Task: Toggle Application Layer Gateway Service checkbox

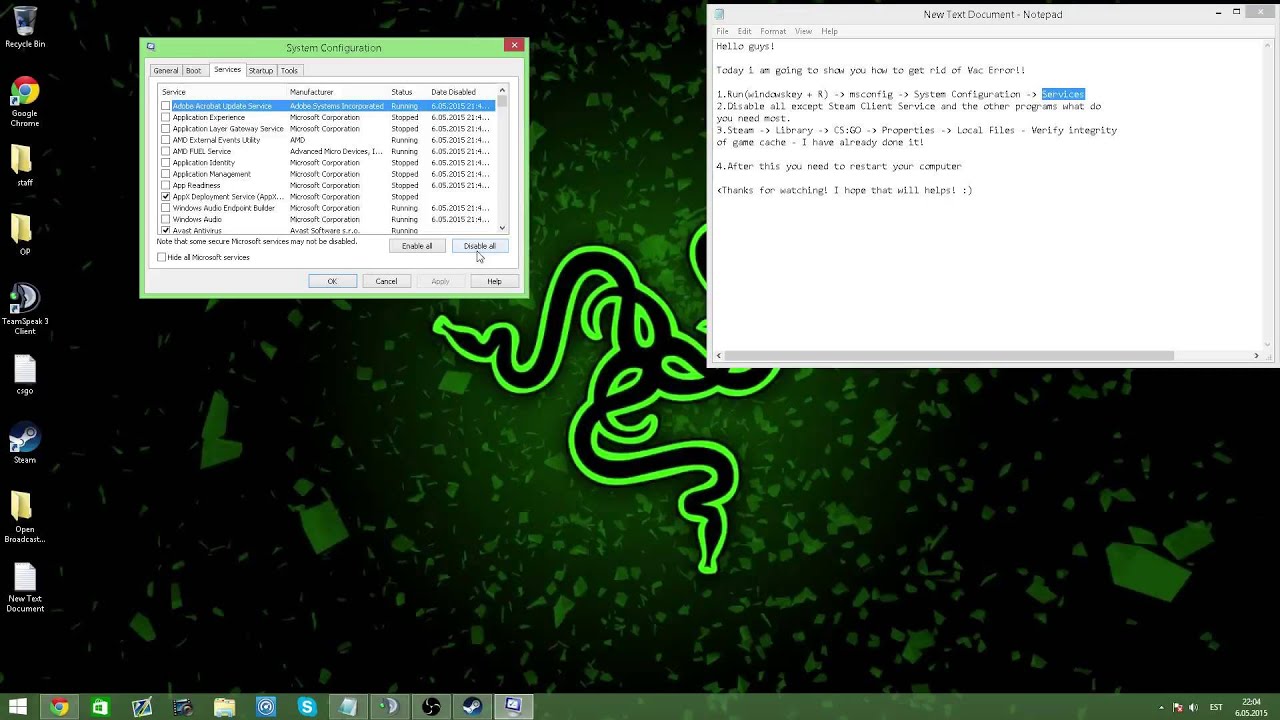Action: (165, 129)
